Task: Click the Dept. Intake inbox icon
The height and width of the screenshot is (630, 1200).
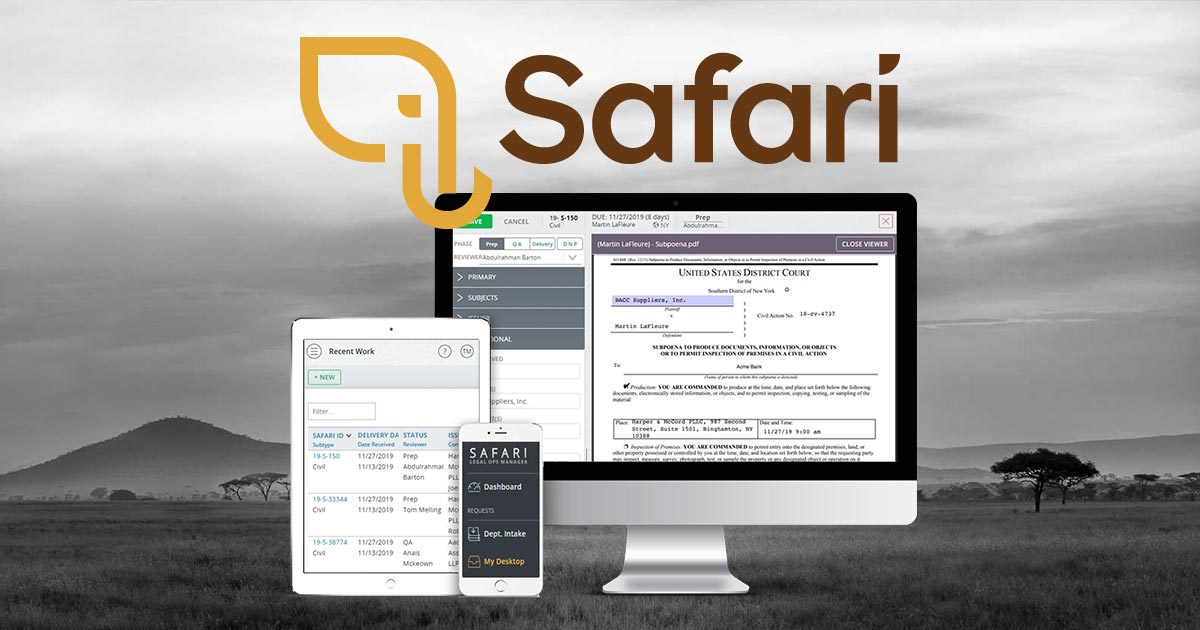Action: pos(473,534)
